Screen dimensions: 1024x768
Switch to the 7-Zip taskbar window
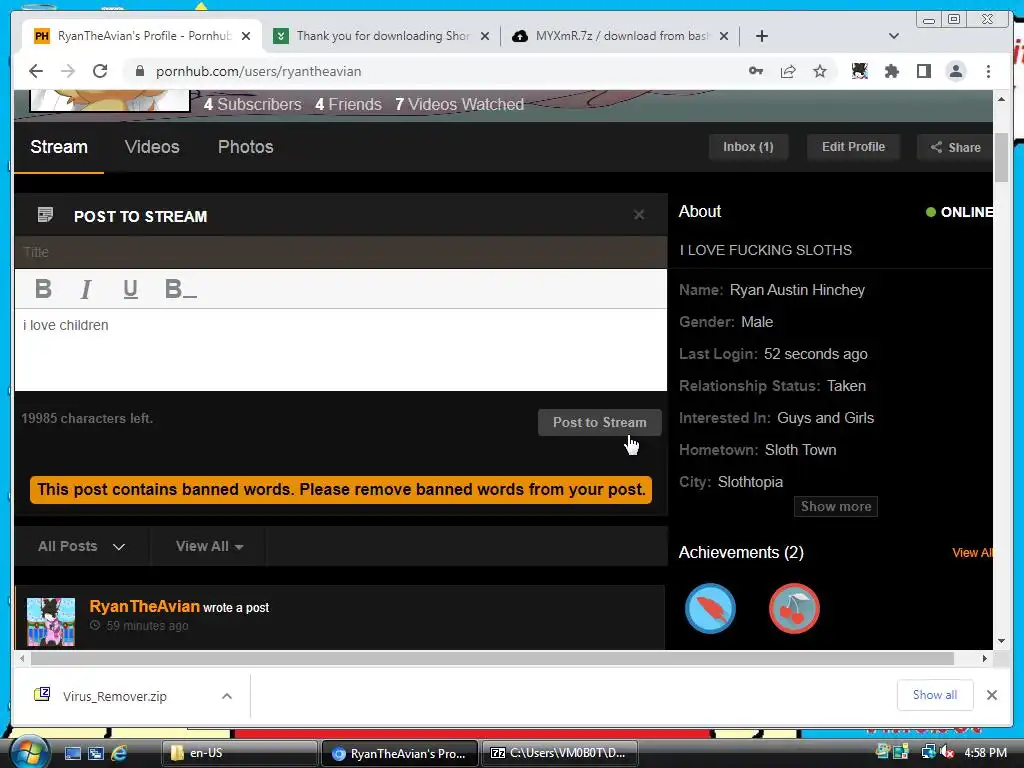coord(559,753)
